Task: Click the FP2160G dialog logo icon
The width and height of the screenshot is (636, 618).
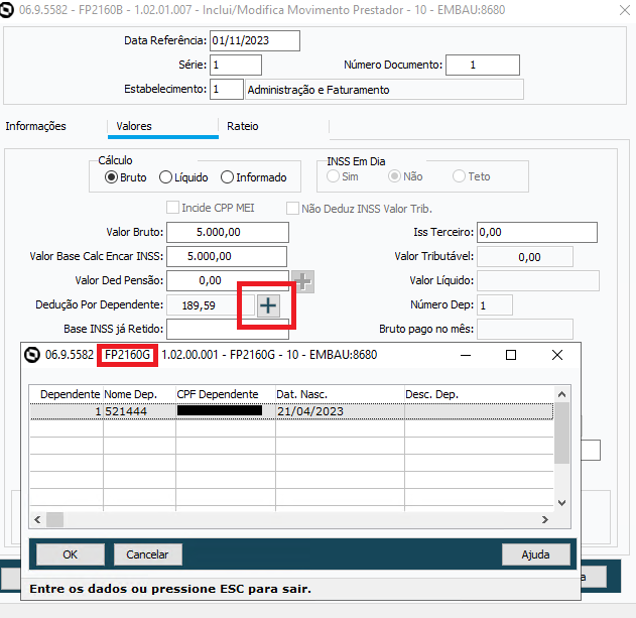Action: 32,355
